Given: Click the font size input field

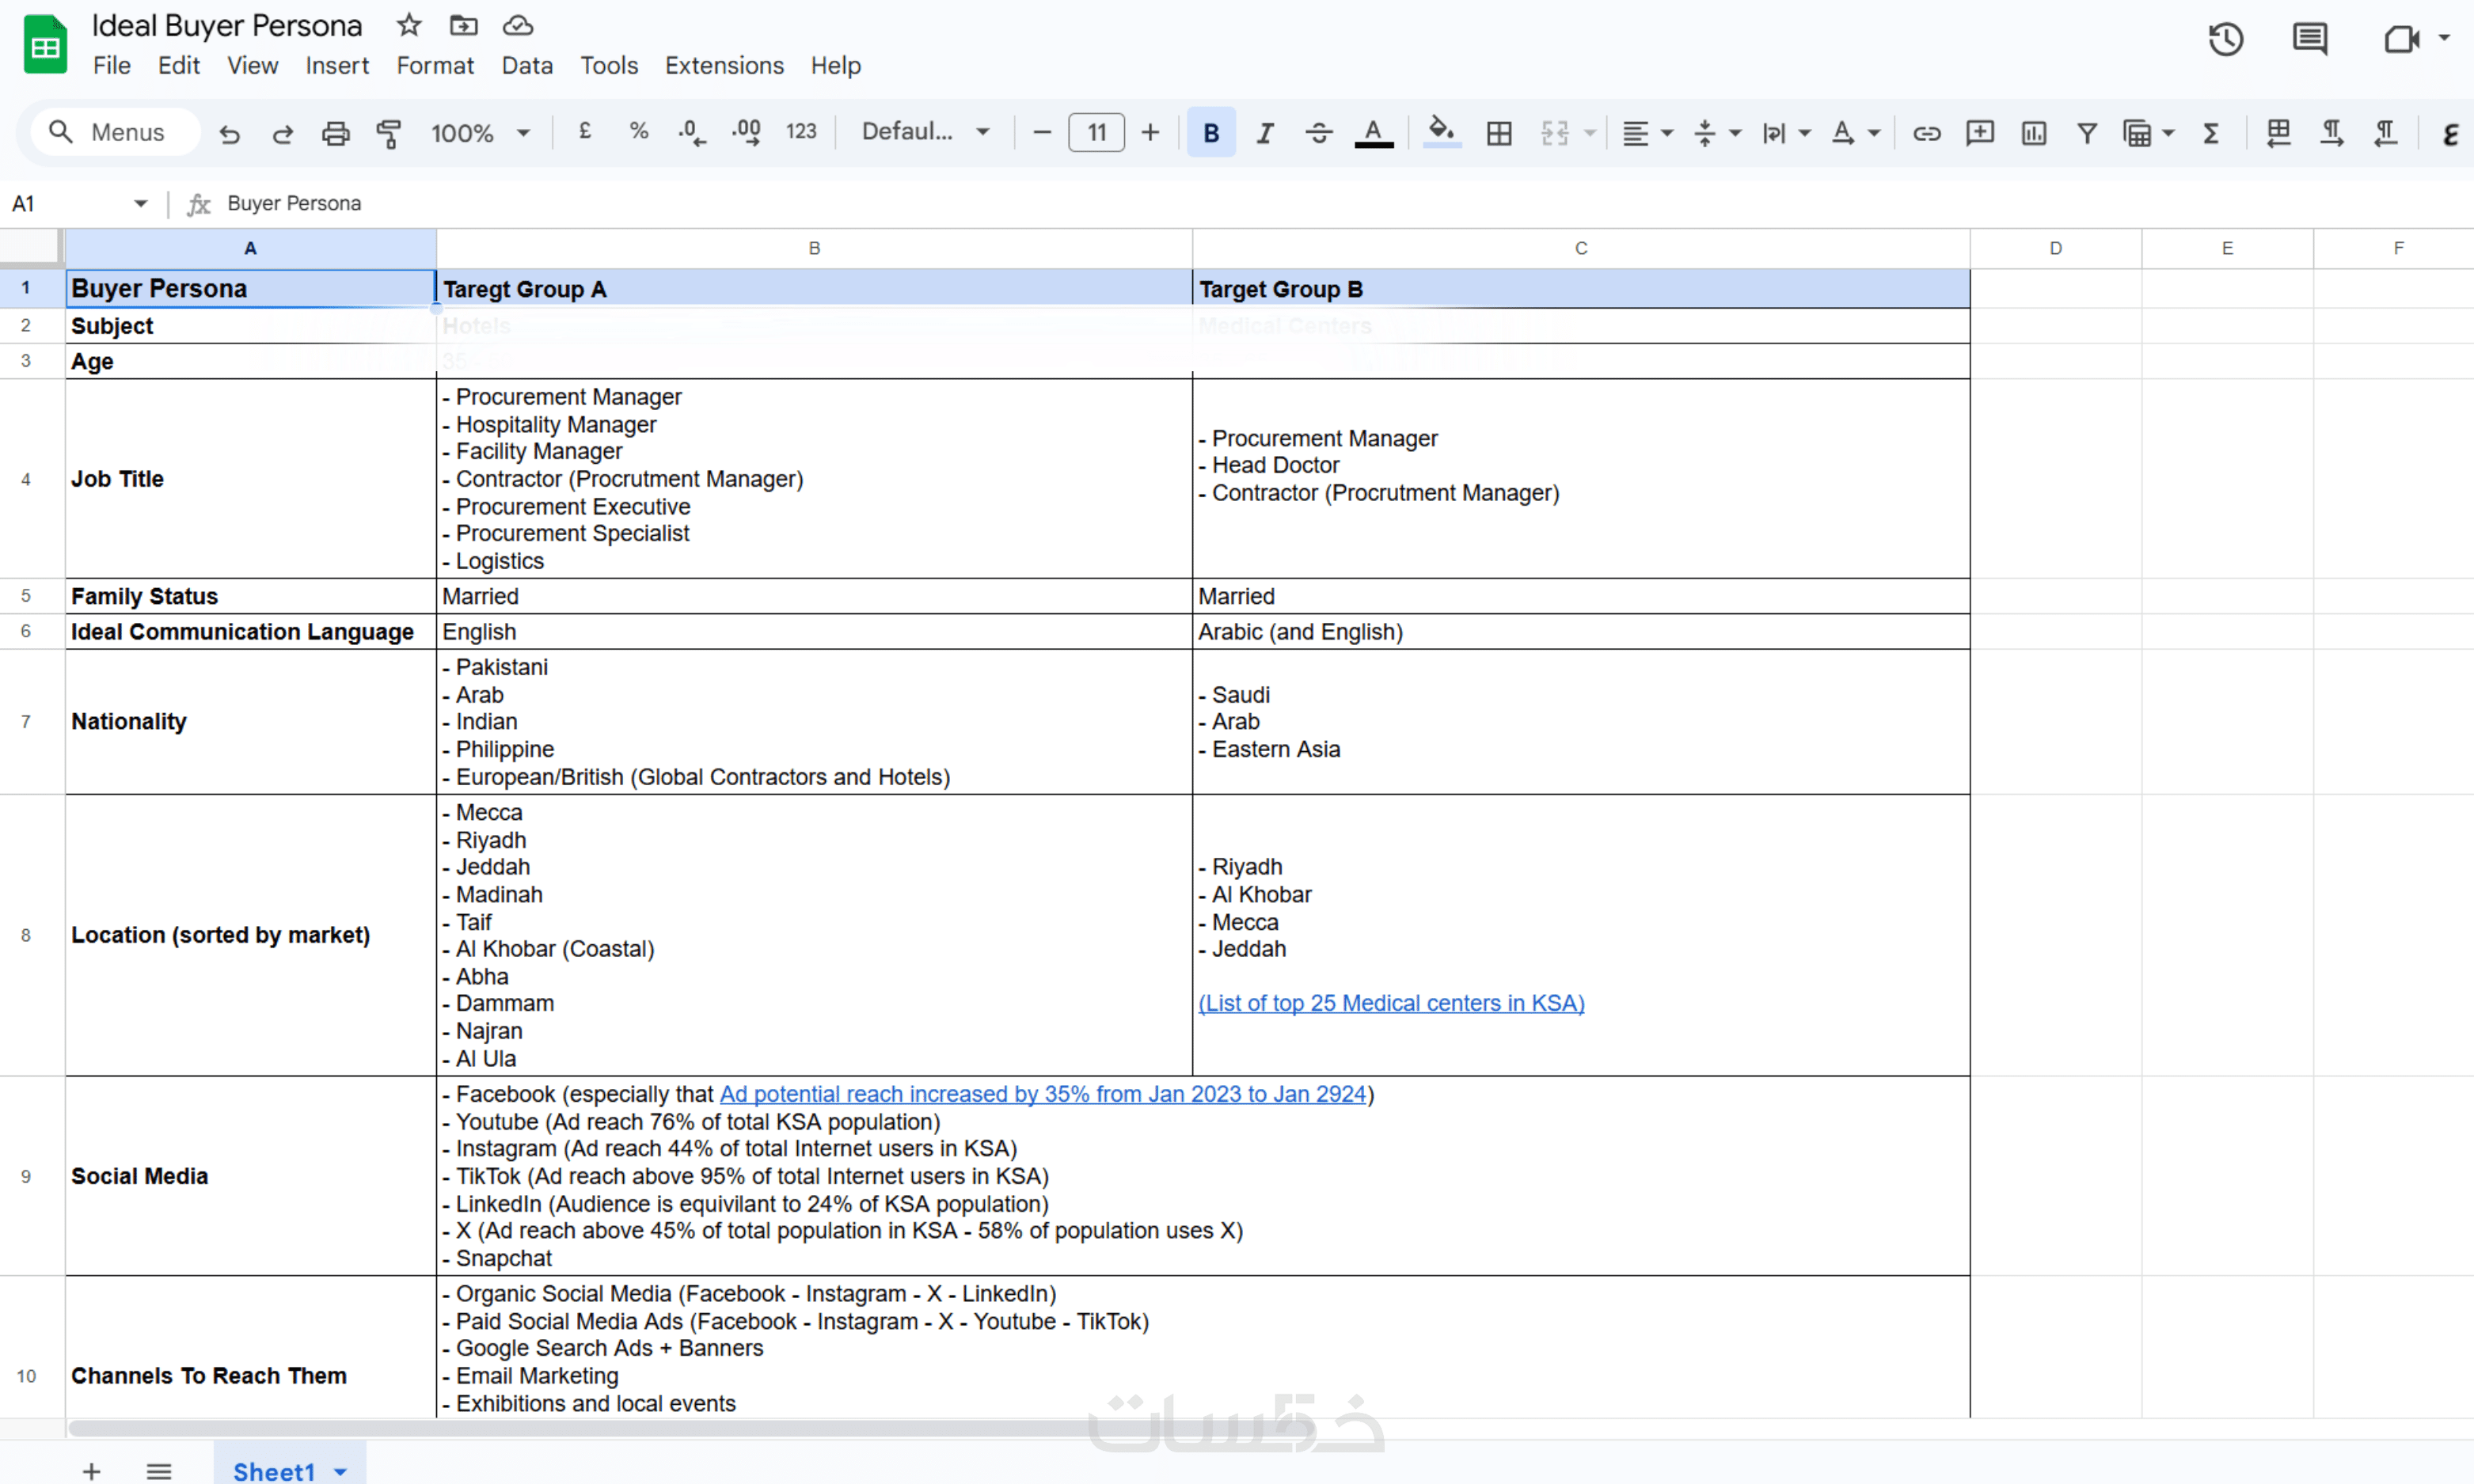Looking at the screenshot, I should coord(1096,133).
